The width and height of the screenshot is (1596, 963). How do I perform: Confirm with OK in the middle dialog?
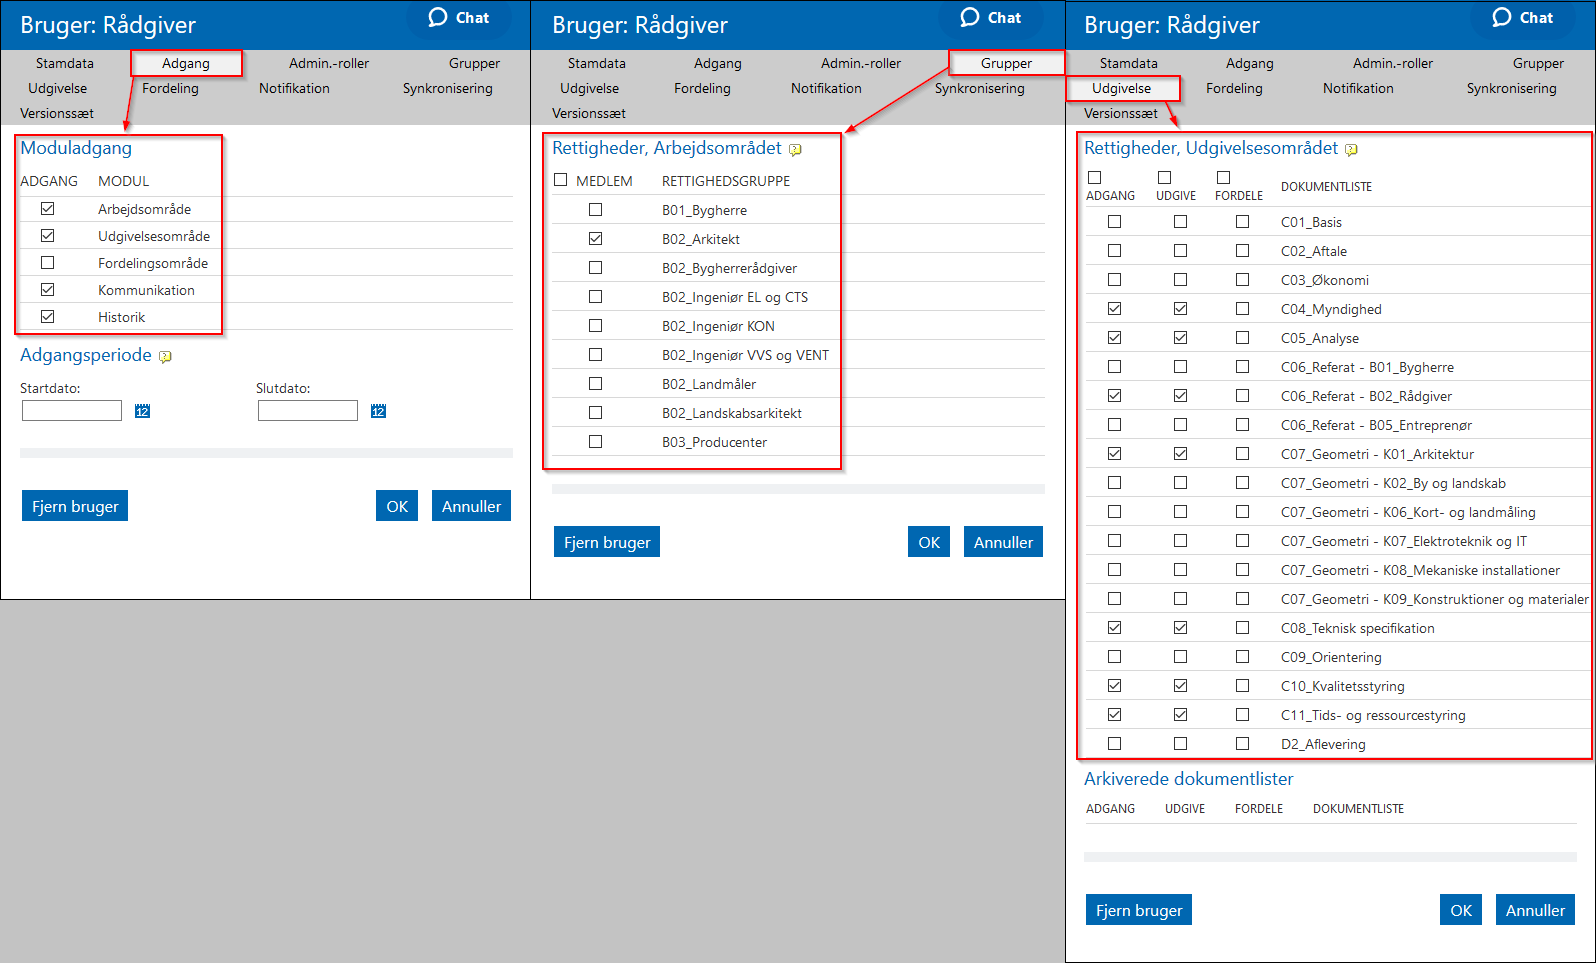coord(929,542)
